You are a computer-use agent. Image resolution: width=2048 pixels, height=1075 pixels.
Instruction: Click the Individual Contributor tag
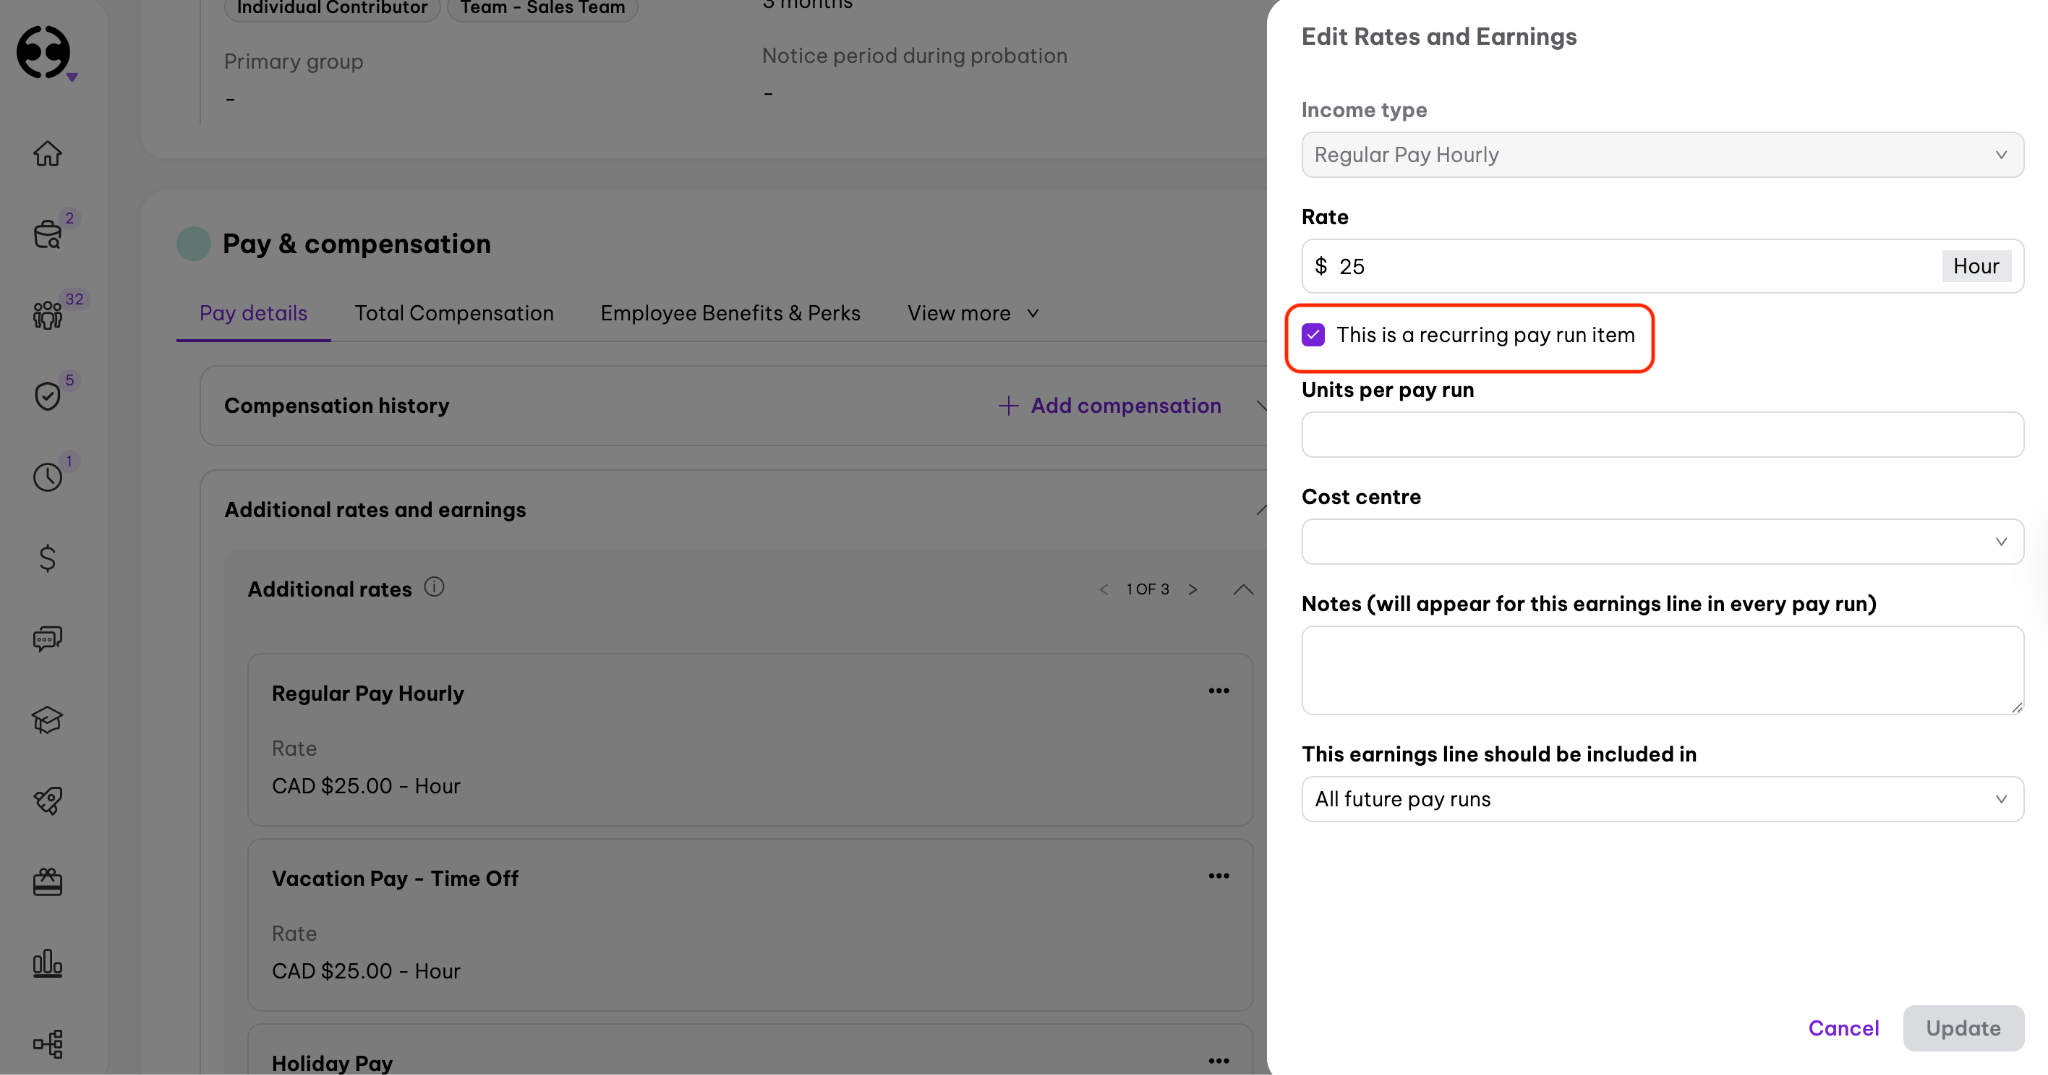coord(332,8)
